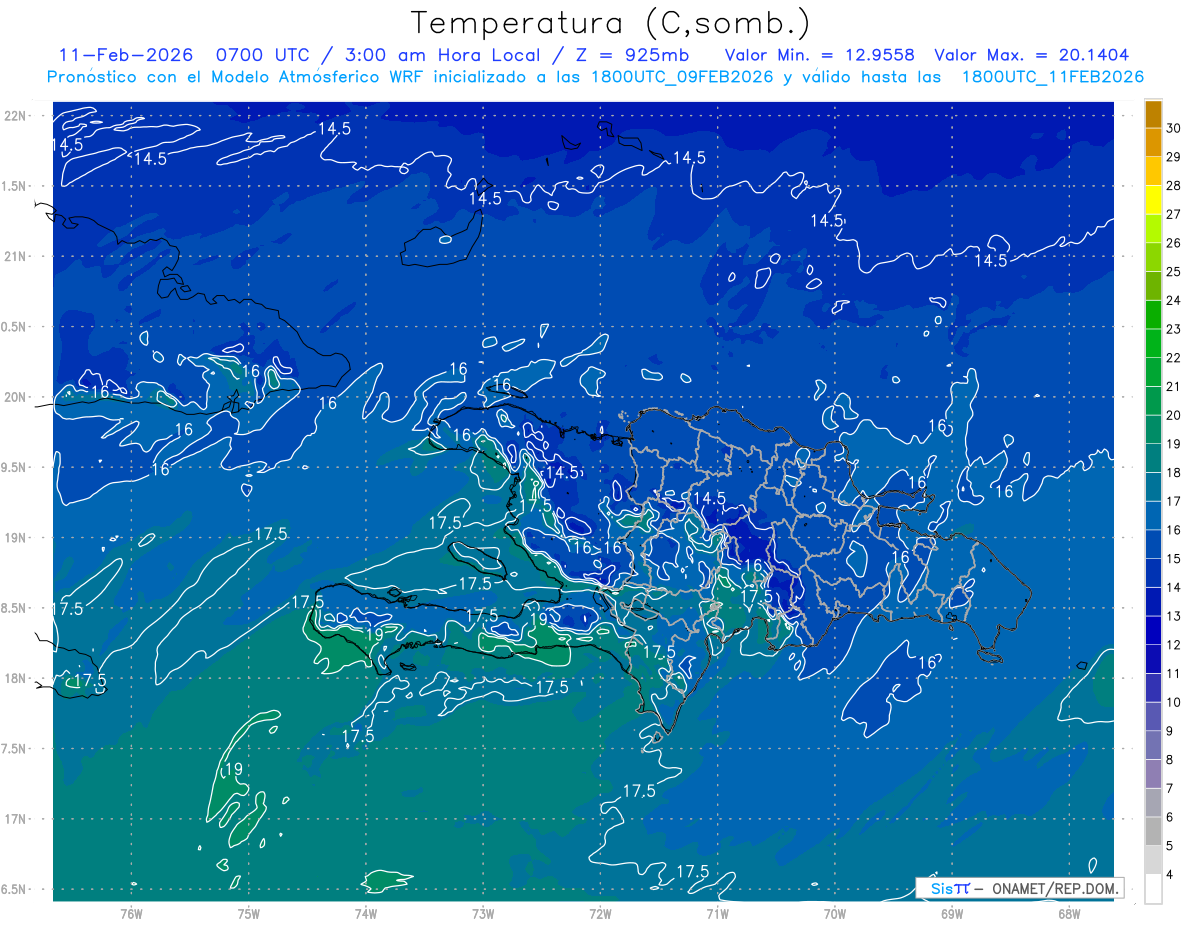Click the '68W' longitude axis label
Screen dimensions: 1200x927
pos(1069,914)
